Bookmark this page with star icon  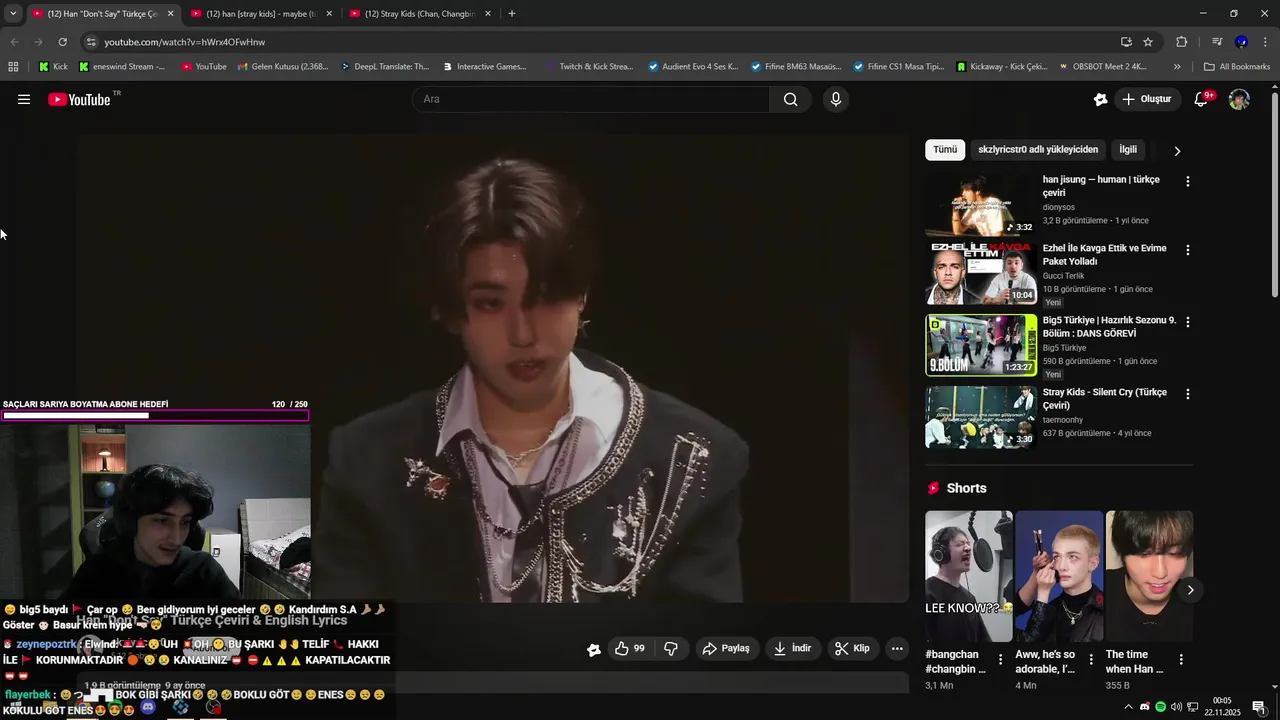pos(1148,42)
